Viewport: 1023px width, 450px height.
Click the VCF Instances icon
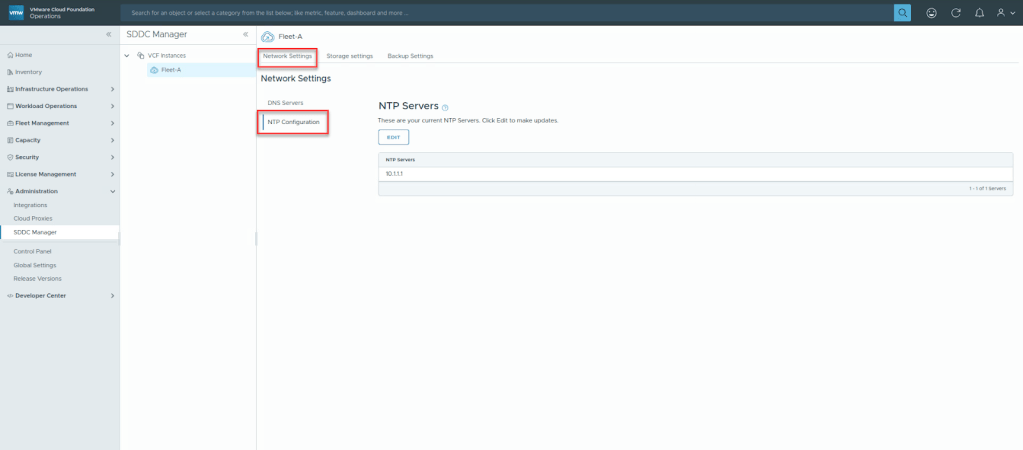point(140,55)
